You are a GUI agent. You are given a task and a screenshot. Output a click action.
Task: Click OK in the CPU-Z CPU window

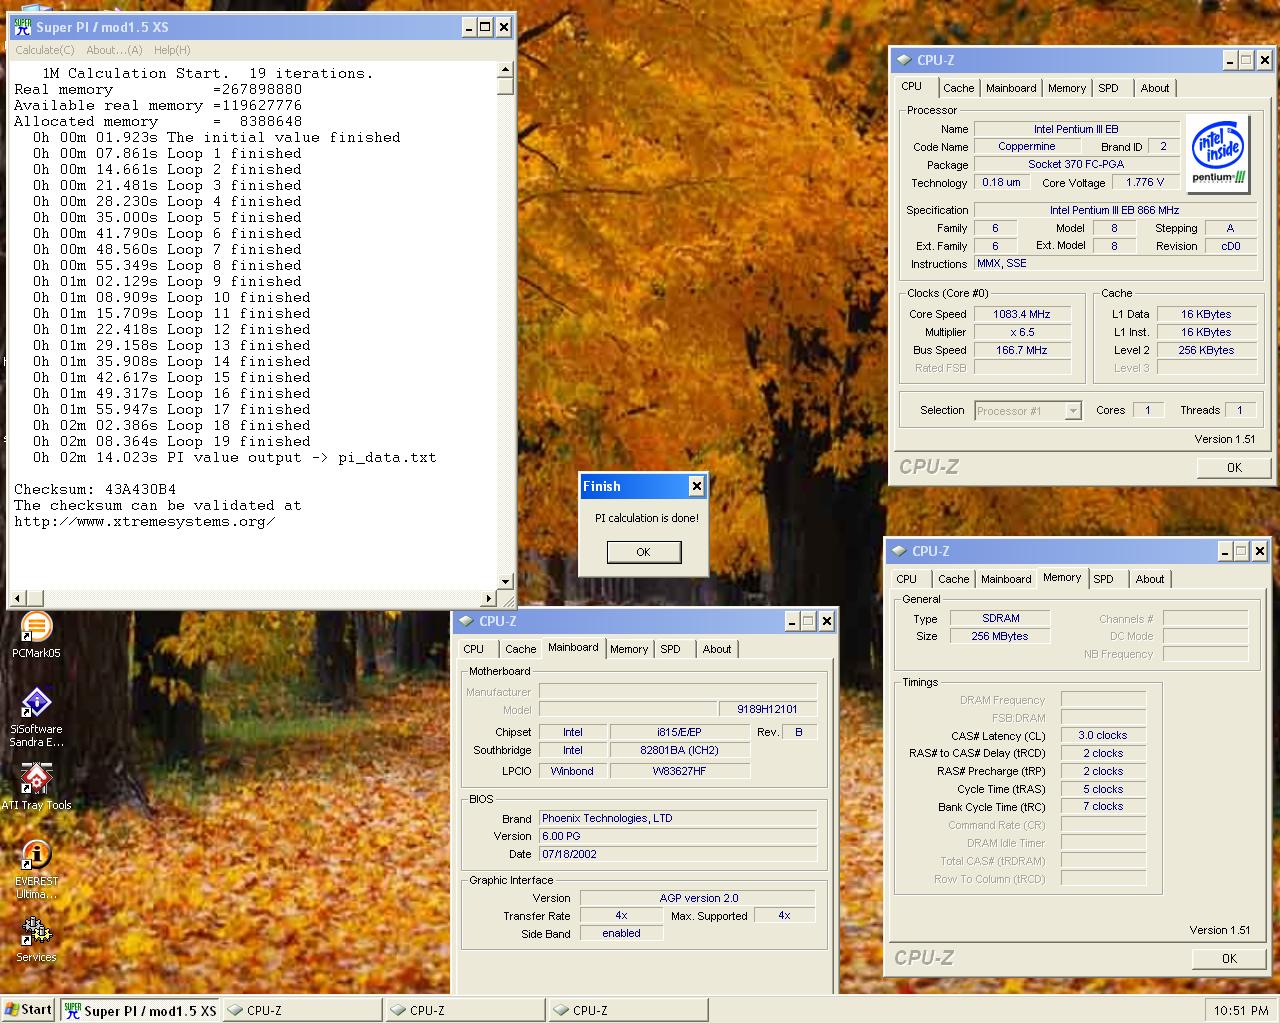point(1234,467)
